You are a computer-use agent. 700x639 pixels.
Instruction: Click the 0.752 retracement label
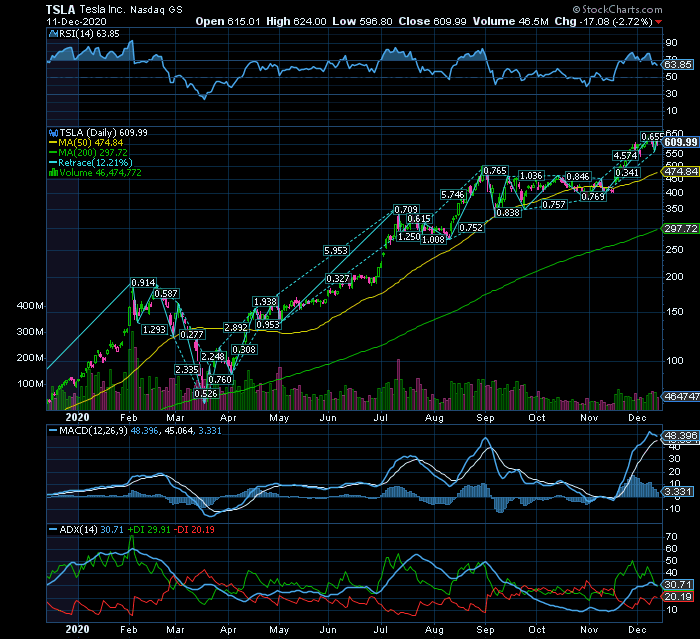click(471, 227)
